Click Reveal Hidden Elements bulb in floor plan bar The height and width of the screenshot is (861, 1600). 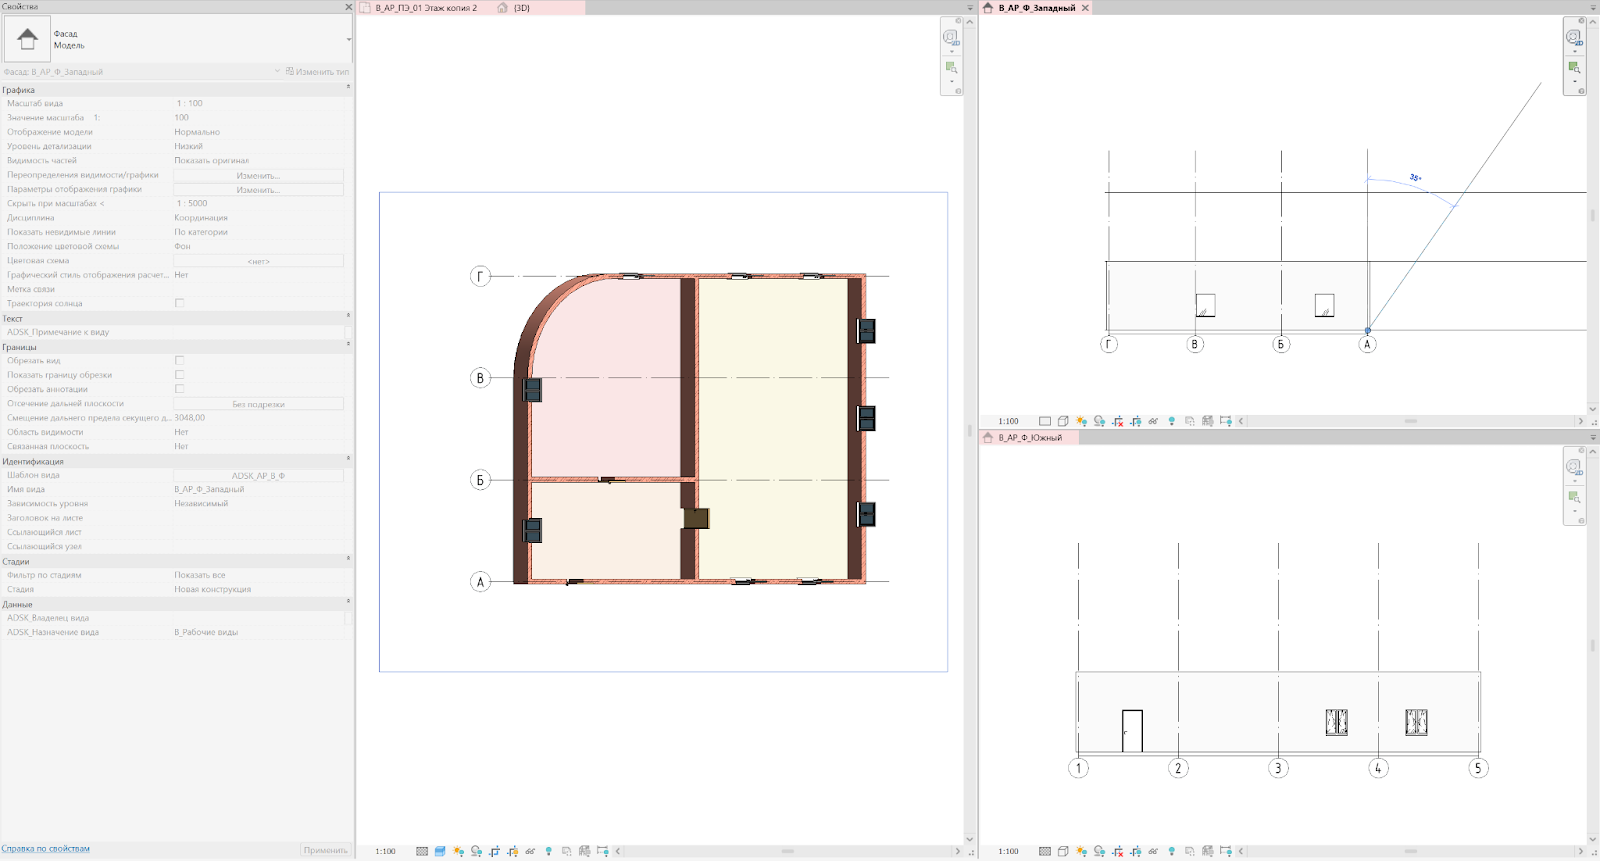click(x=548, y=851)
